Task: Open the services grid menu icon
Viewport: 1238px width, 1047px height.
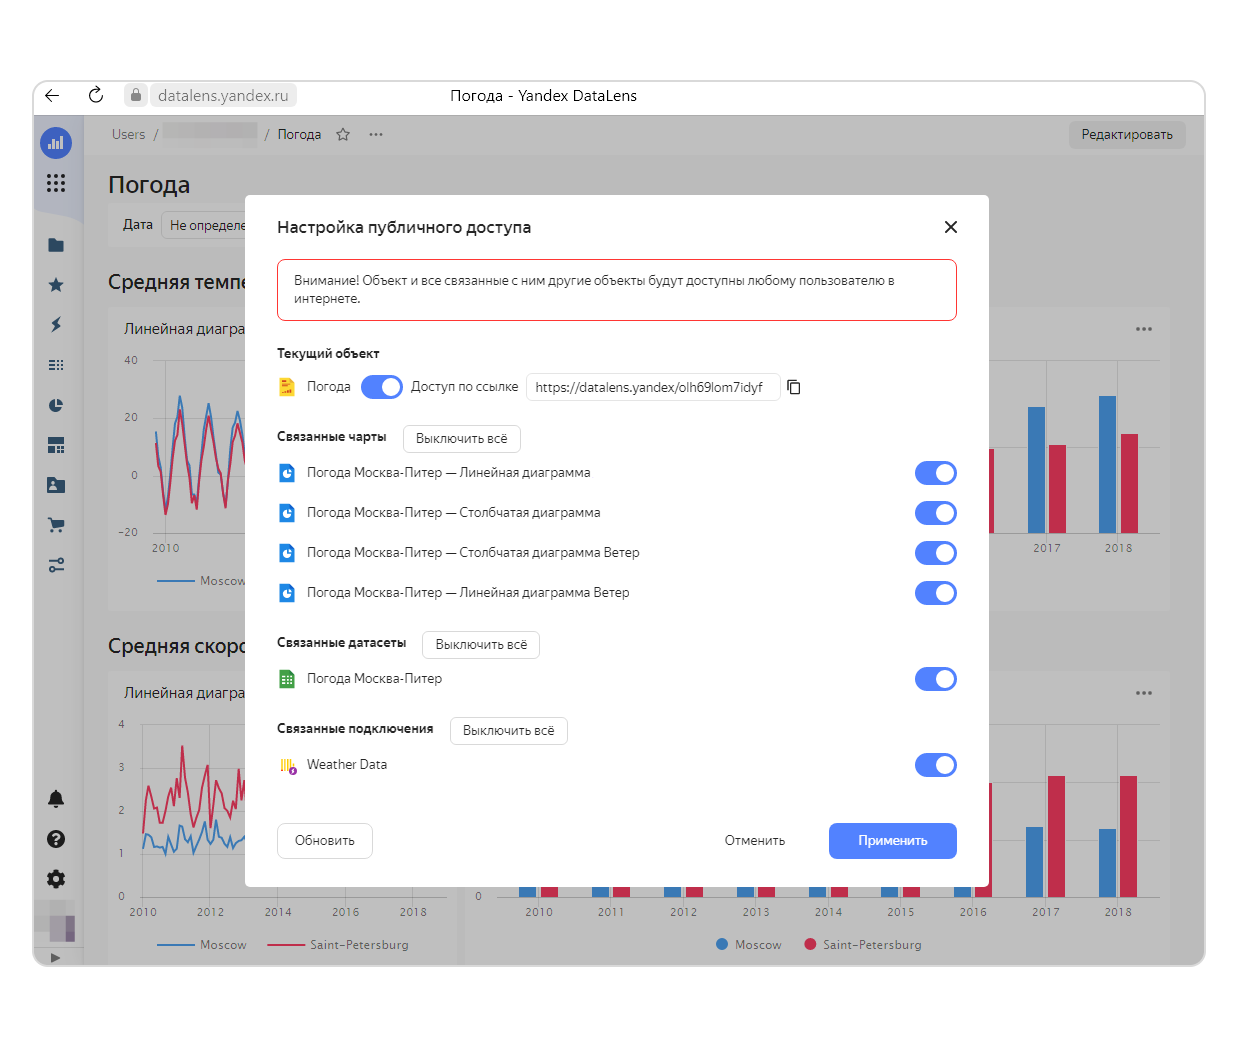Action: tap(56, 183)
